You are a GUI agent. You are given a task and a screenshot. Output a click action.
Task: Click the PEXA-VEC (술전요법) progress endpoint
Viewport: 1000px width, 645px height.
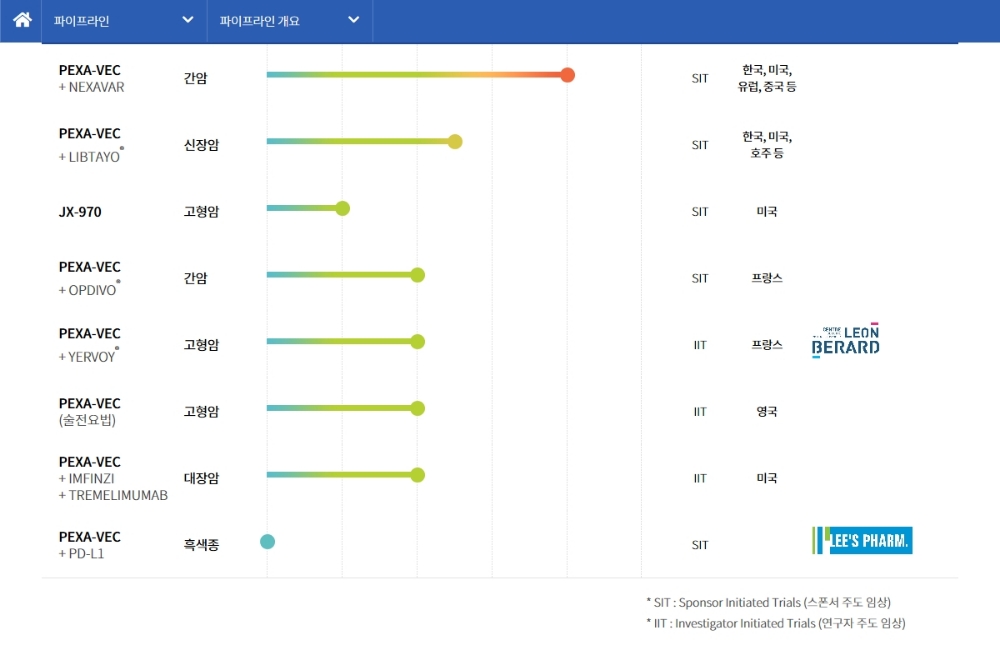418,408
